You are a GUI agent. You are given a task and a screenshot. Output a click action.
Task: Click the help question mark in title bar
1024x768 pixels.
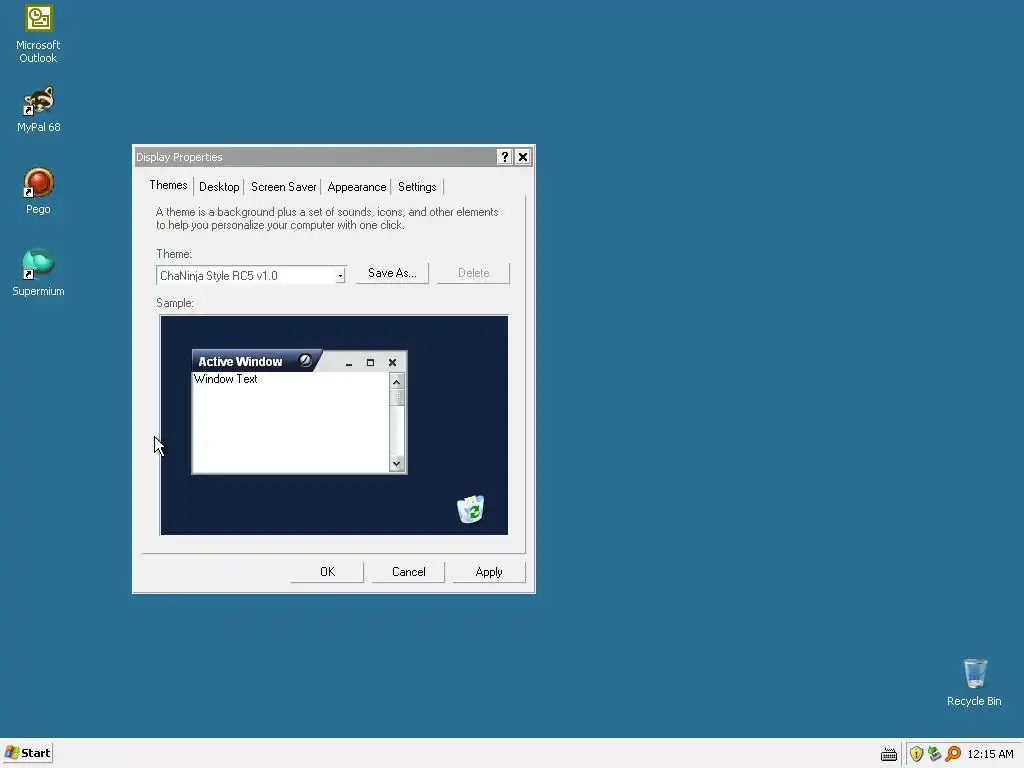coord(504,157)
